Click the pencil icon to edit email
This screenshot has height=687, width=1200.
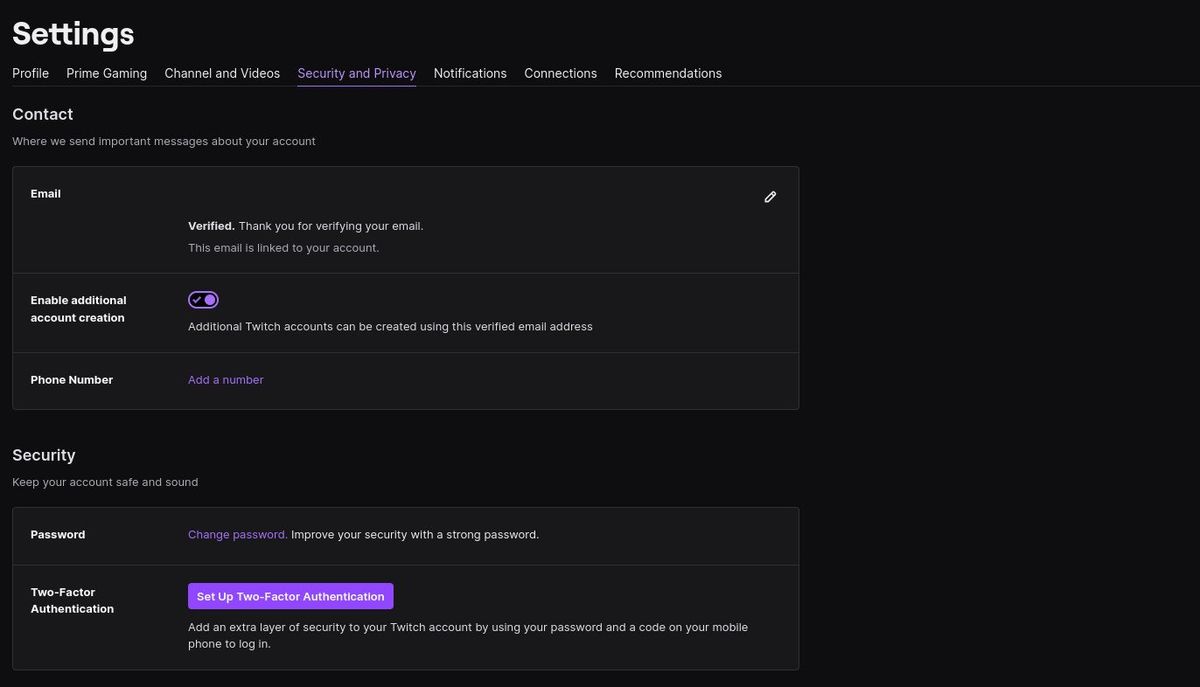(x=770, y=197)
